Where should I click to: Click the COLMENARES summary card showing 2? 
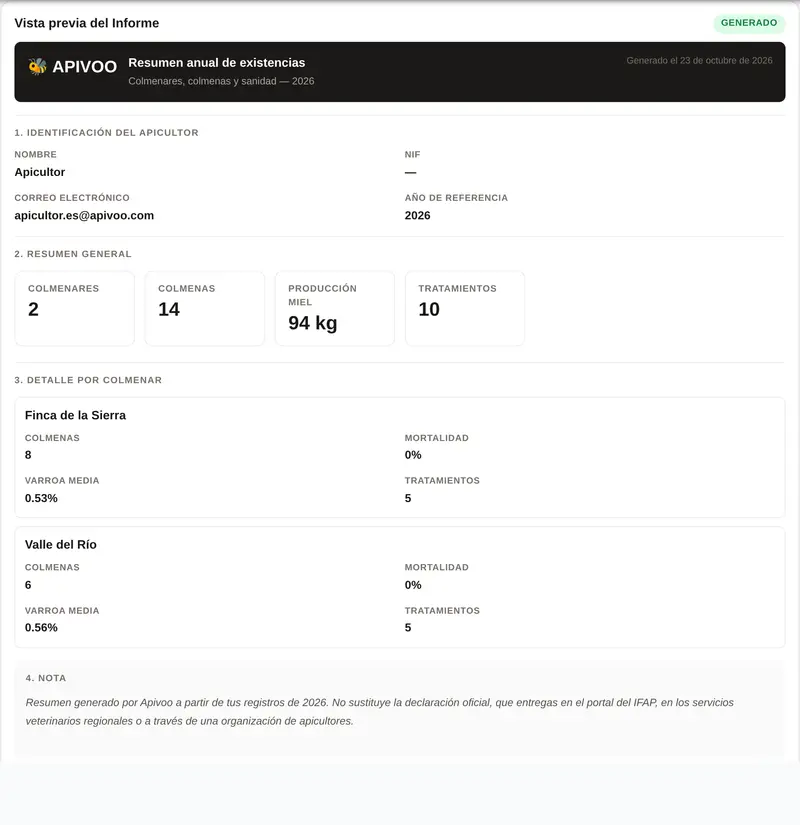point(75,308)
